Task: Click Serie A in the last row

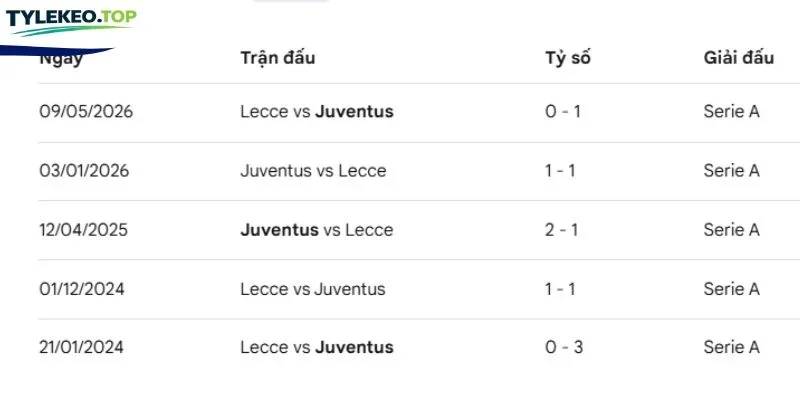Action: point(732,347)
